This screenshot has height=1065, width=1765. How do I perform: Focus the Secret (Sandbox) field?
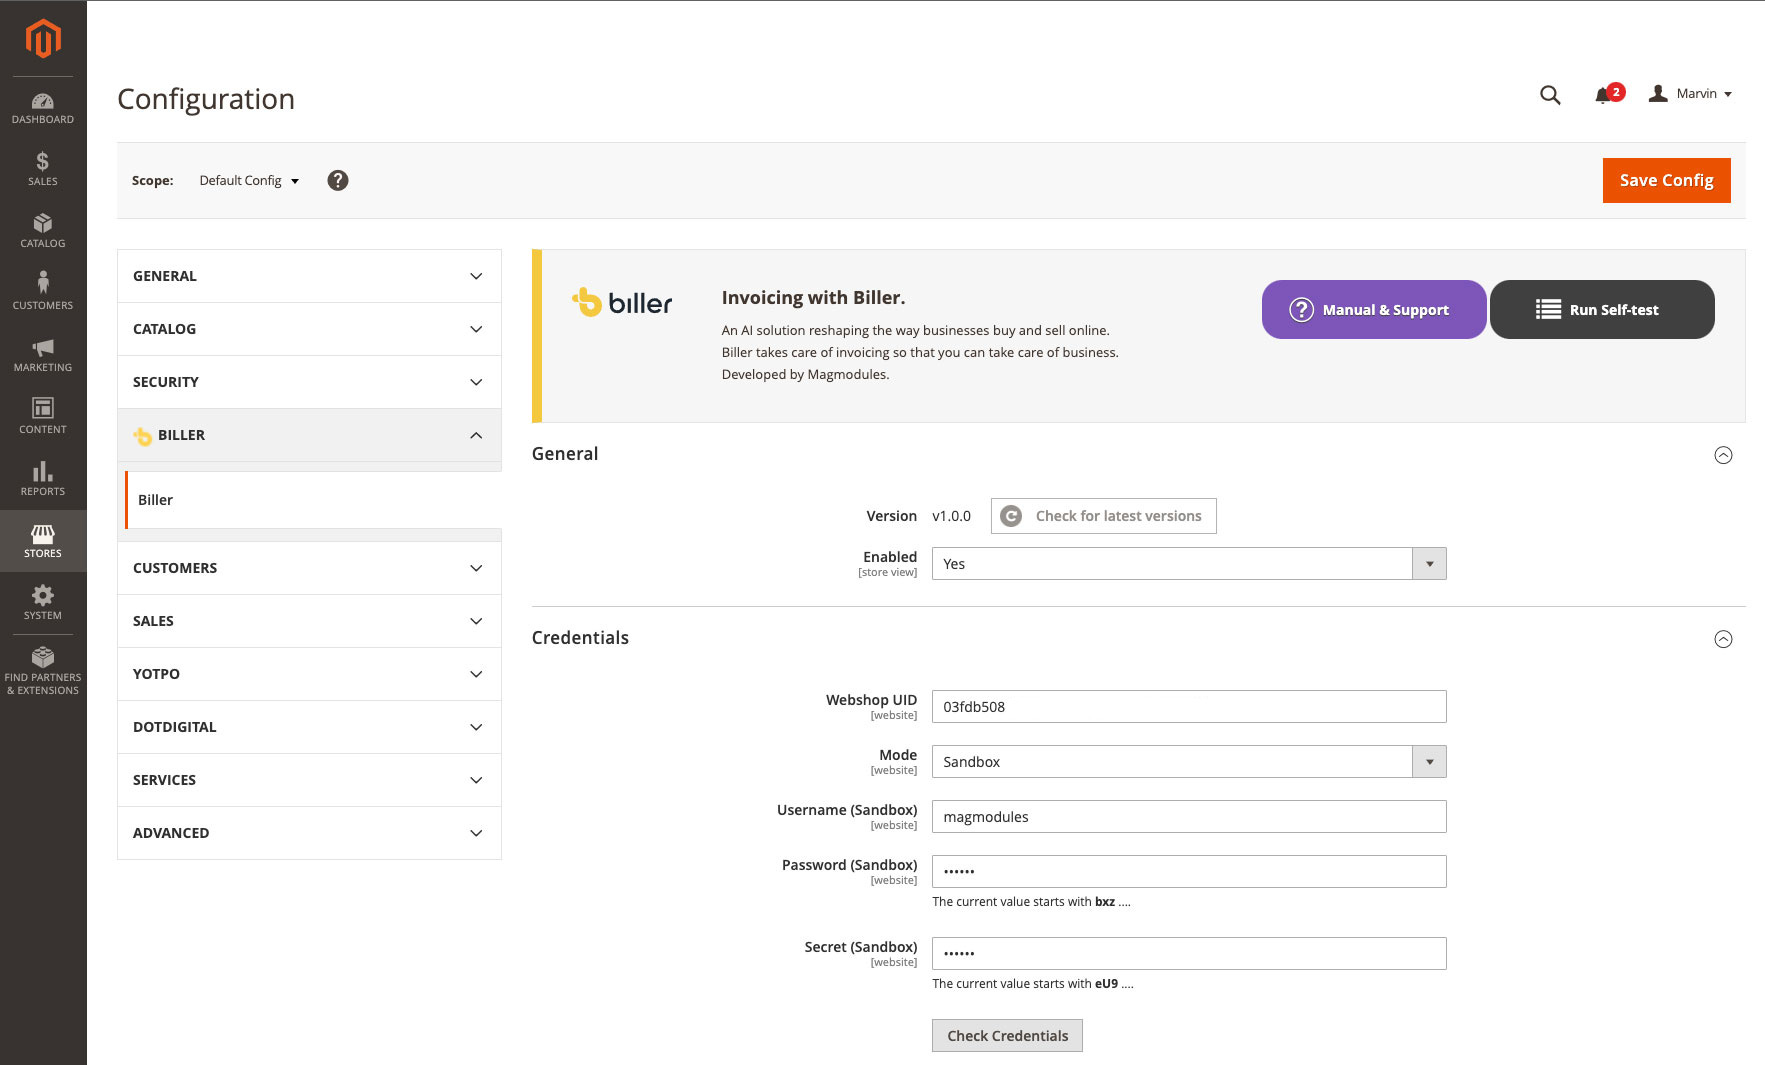(x=1189, y=954)
